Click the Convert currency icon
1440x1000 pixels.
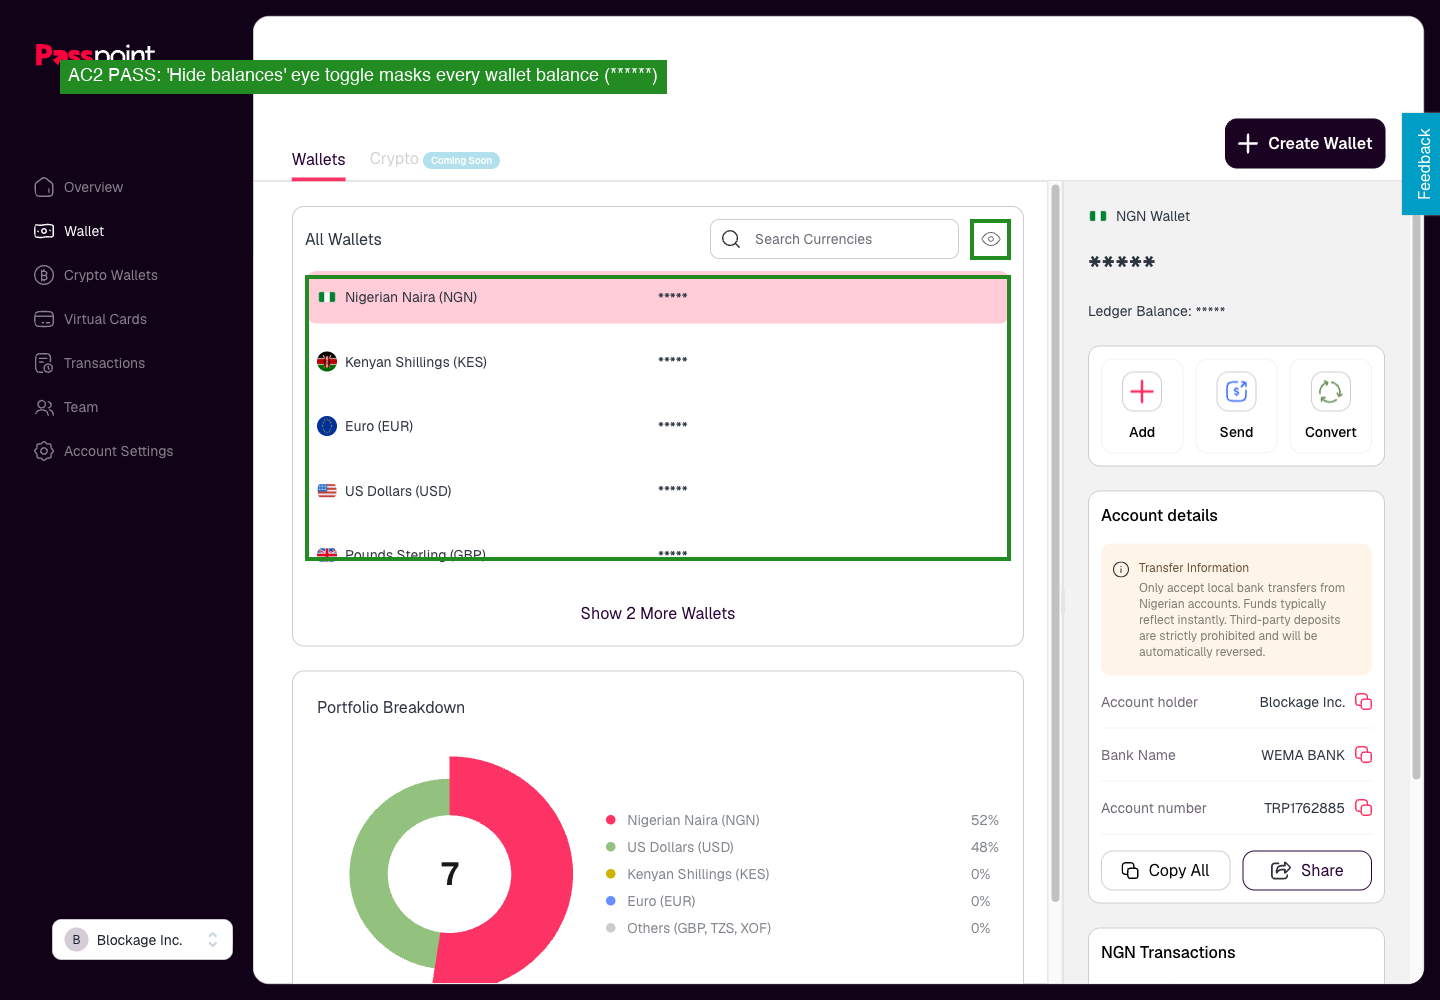click(x=1330, y=391)
